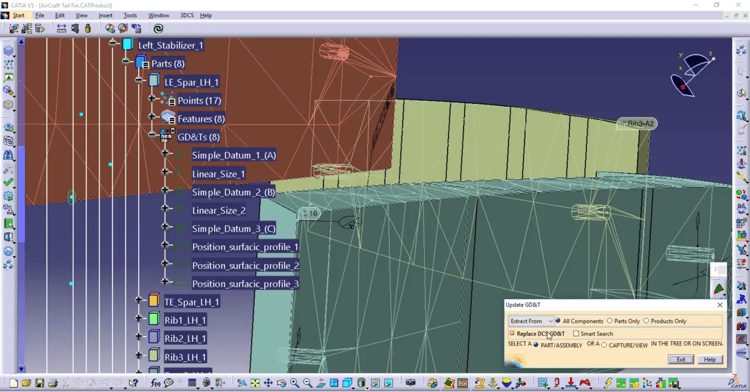Expand the Simple_Datum_1_(A) node
Screen dimensions: 750x392
click(x=165, y=153)
